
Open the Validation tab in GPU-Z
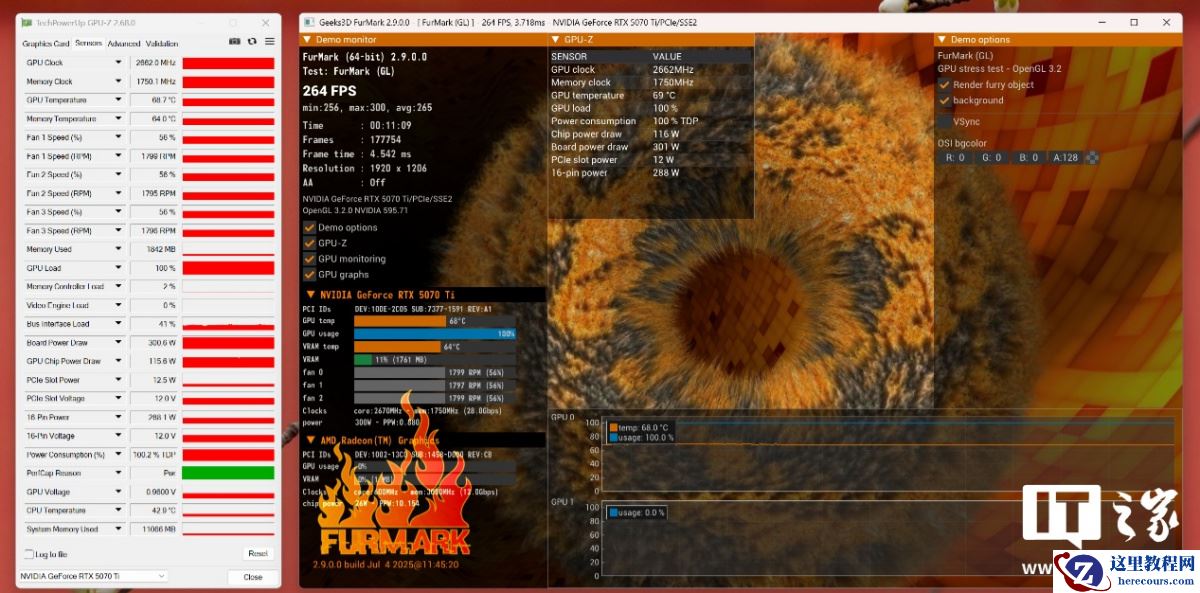(x=162, y=44)
